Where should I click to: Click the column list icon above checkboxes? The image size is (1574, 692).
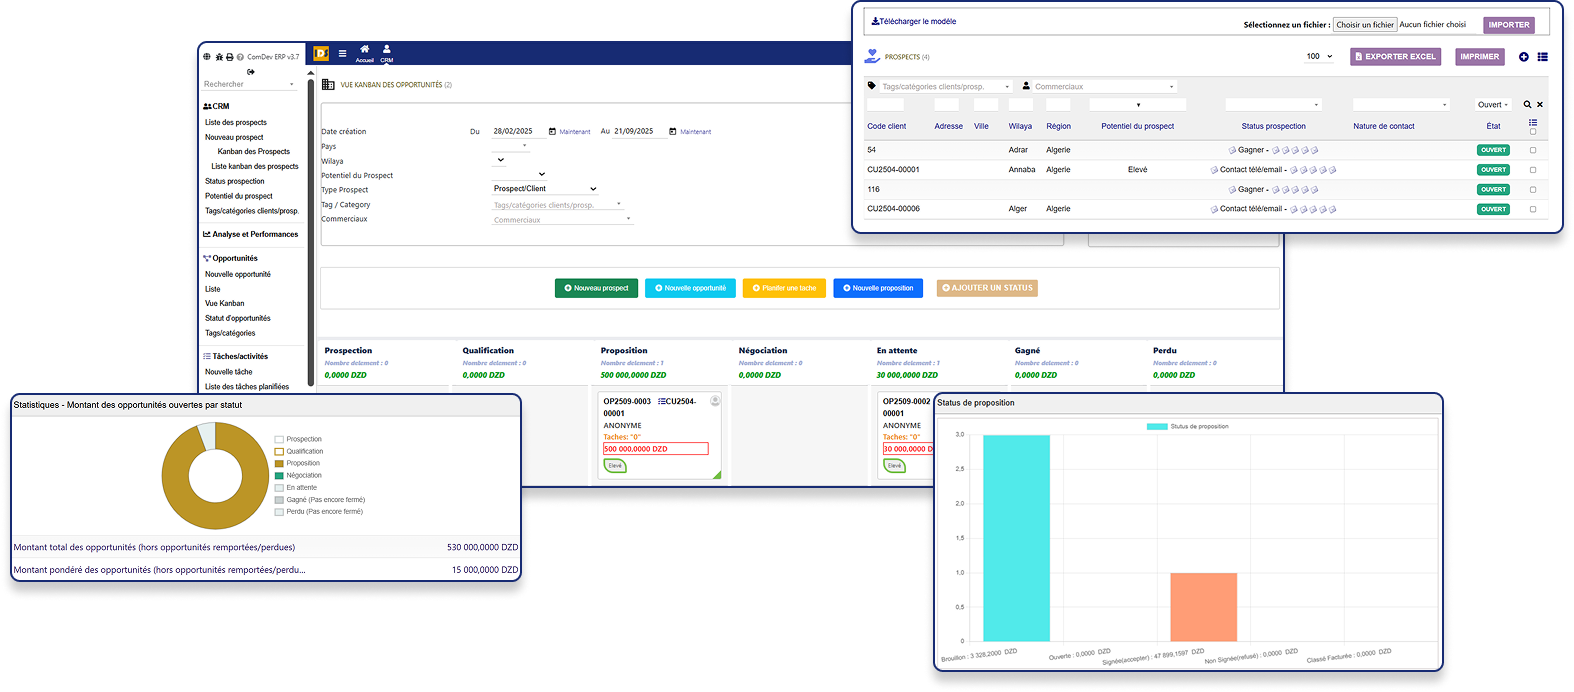click(1533, 122)
